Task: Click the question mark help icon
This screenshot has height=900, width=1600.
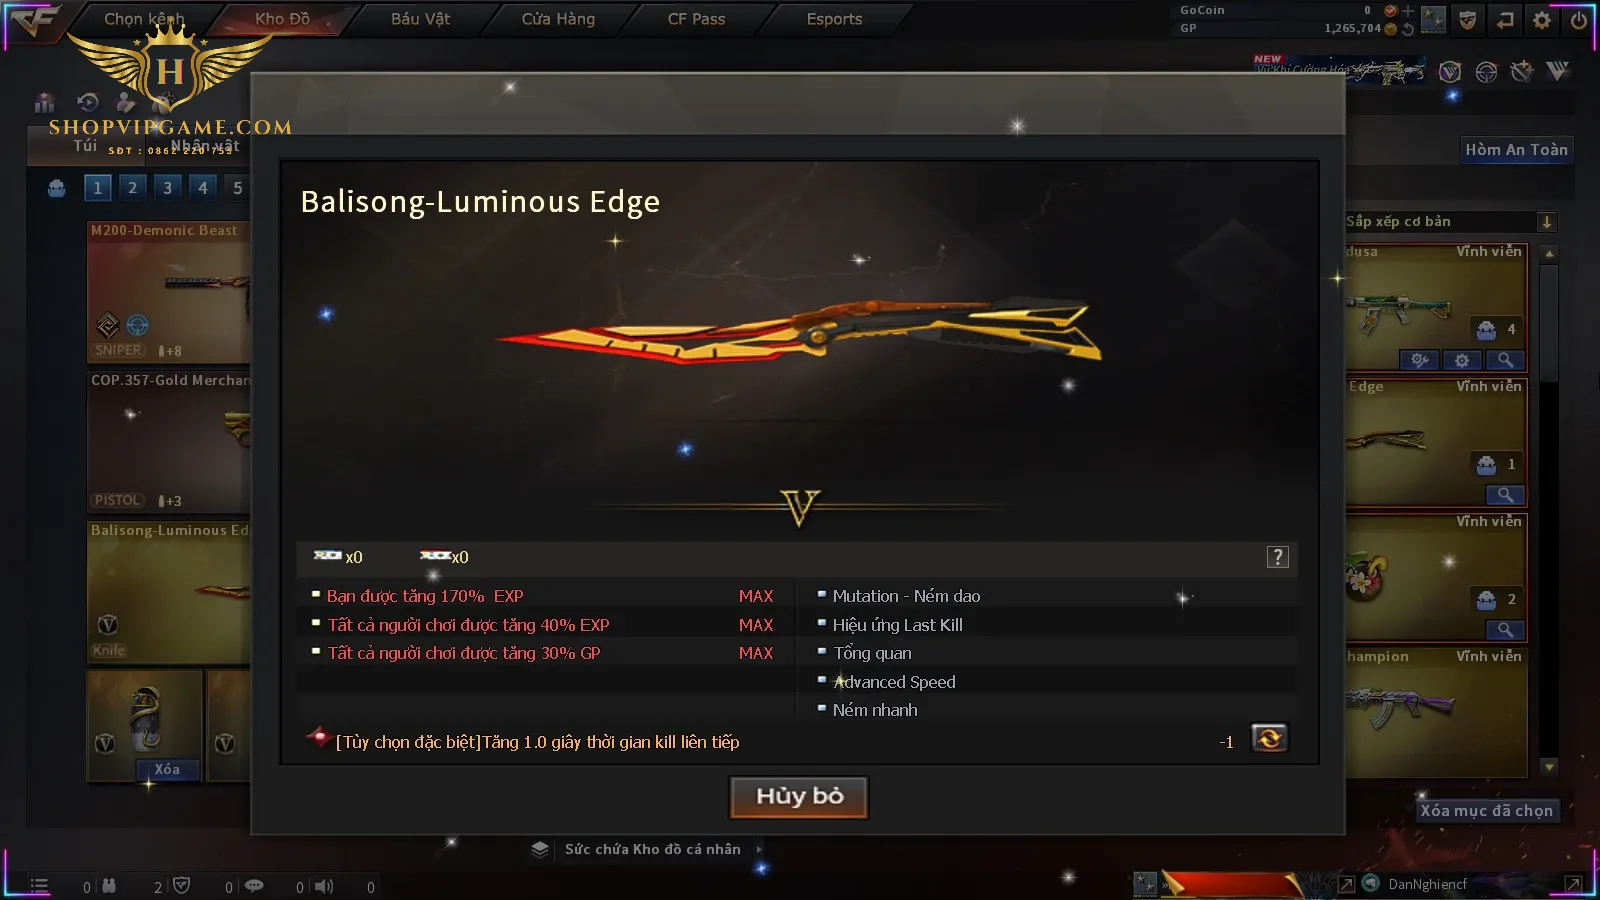Action: tap(1277, 557)
